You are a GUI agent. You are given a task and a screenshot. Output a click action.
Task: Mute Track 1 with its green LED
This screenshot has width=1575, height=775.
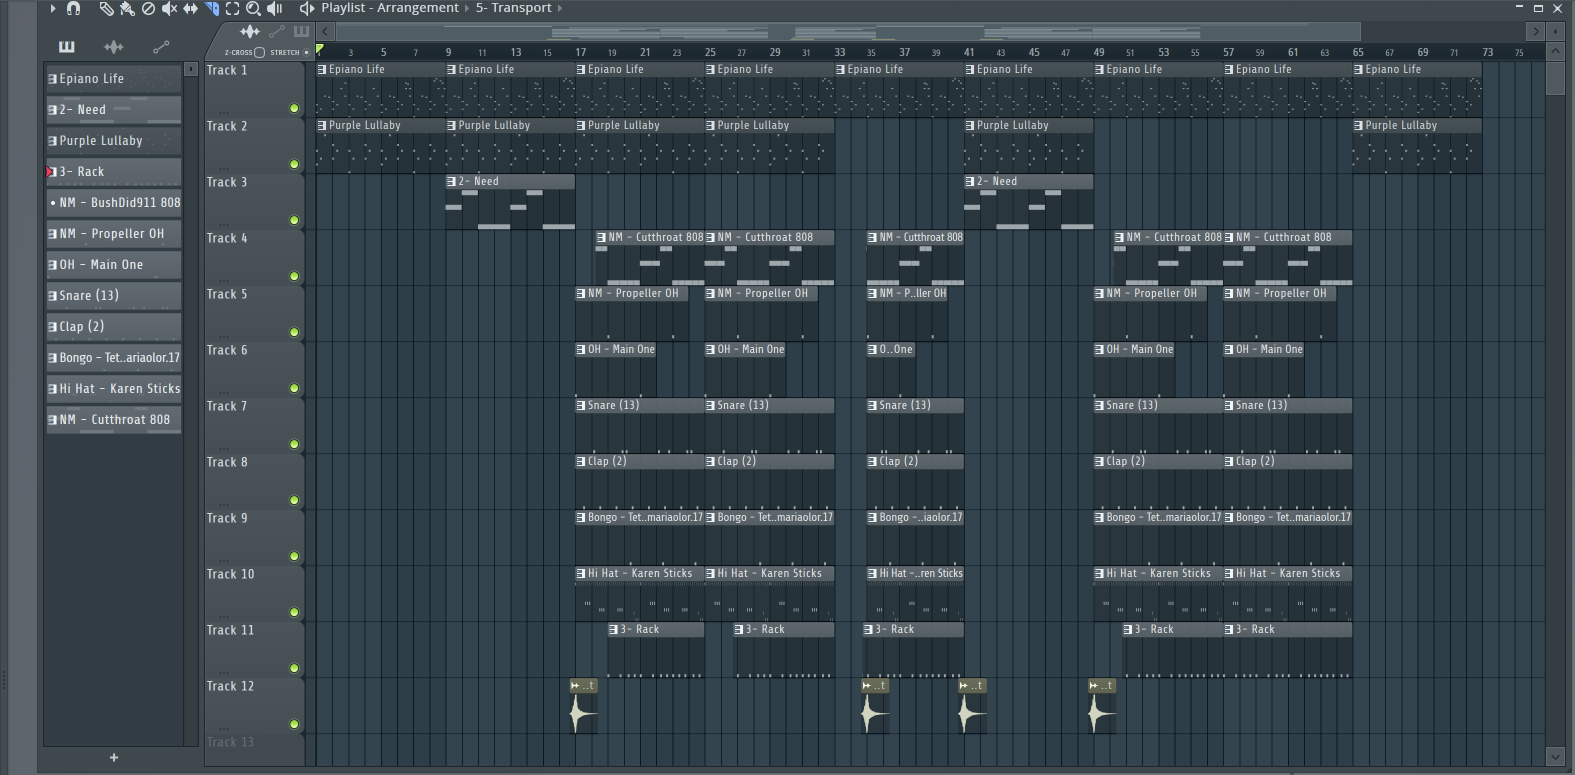[294, 108]
